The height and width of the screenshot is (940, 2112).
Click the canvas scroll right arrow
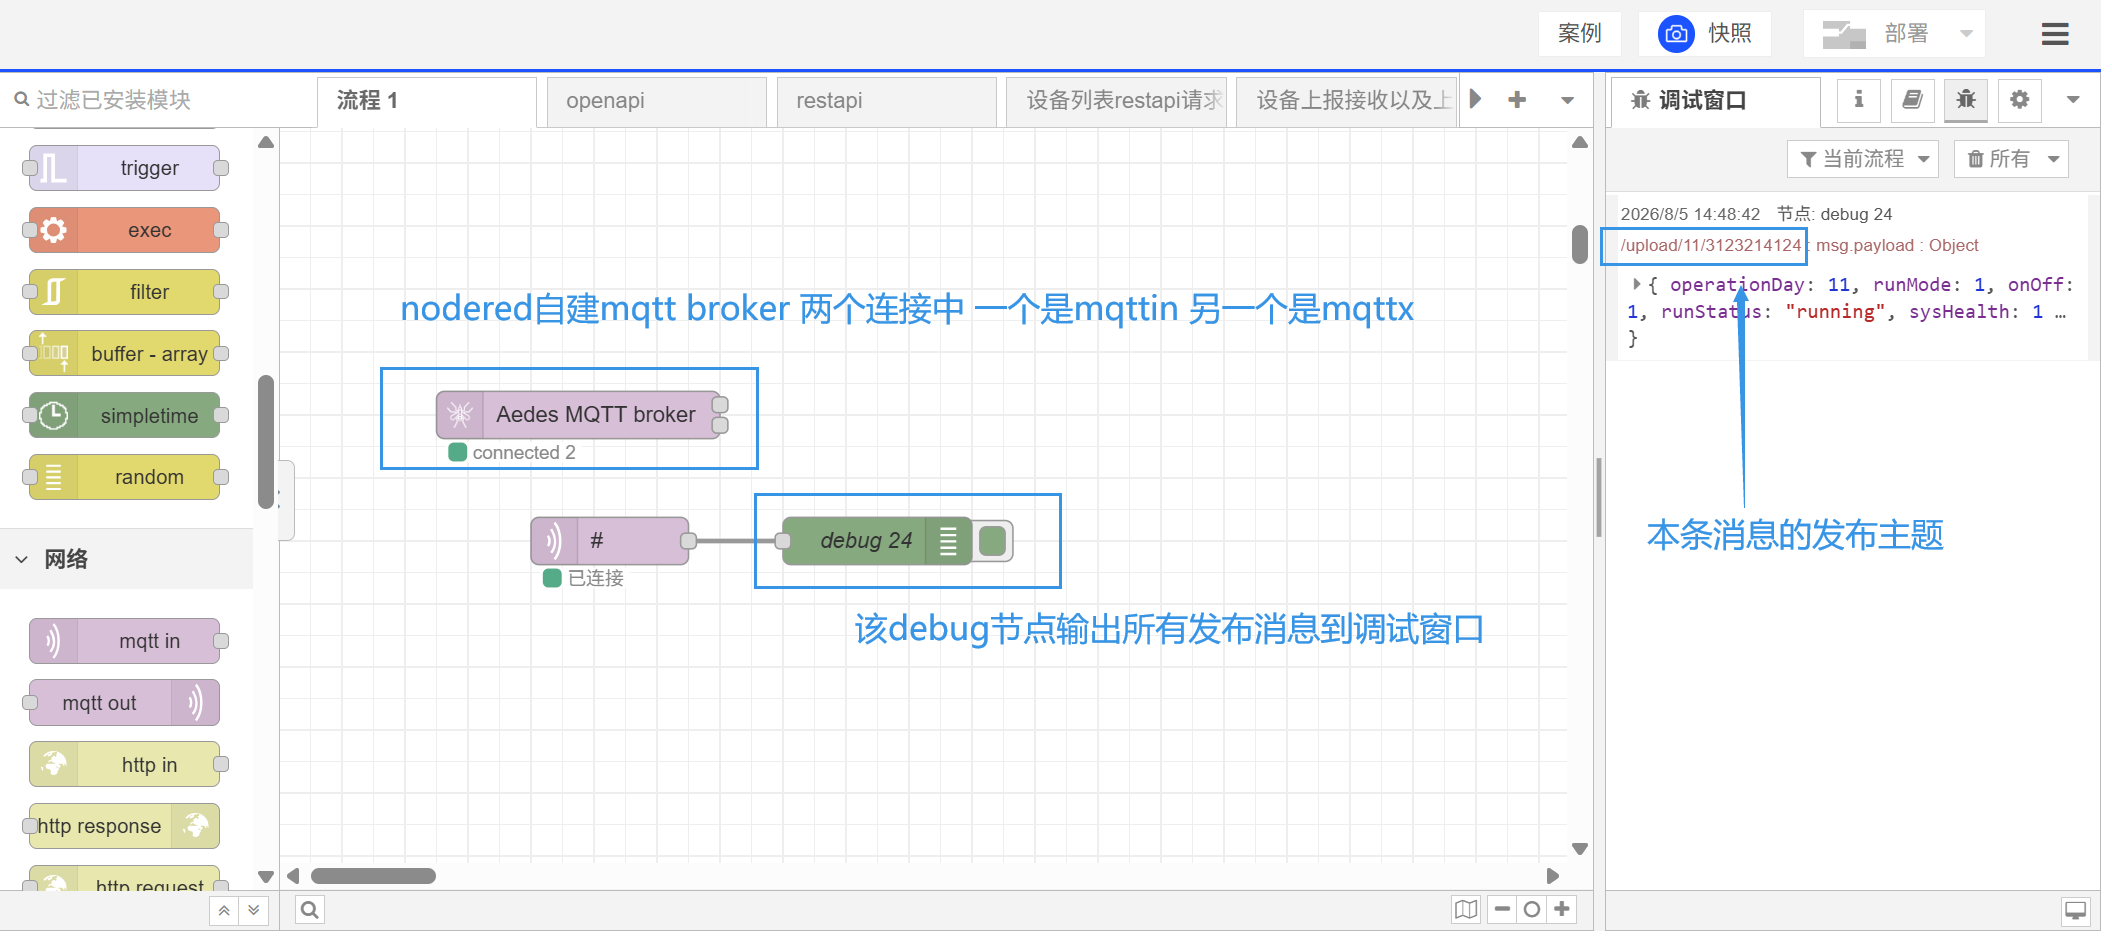[1553, 876]
